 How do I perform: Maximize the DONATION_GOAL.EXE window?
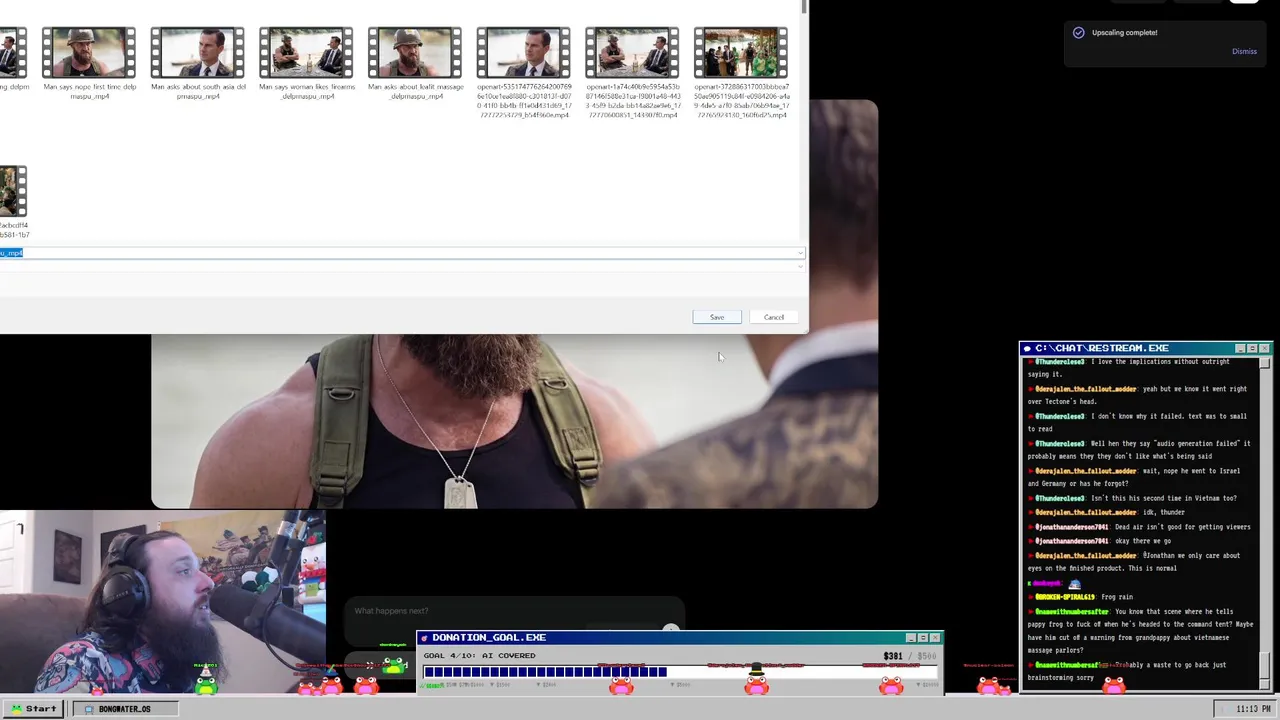pos(923,638)
